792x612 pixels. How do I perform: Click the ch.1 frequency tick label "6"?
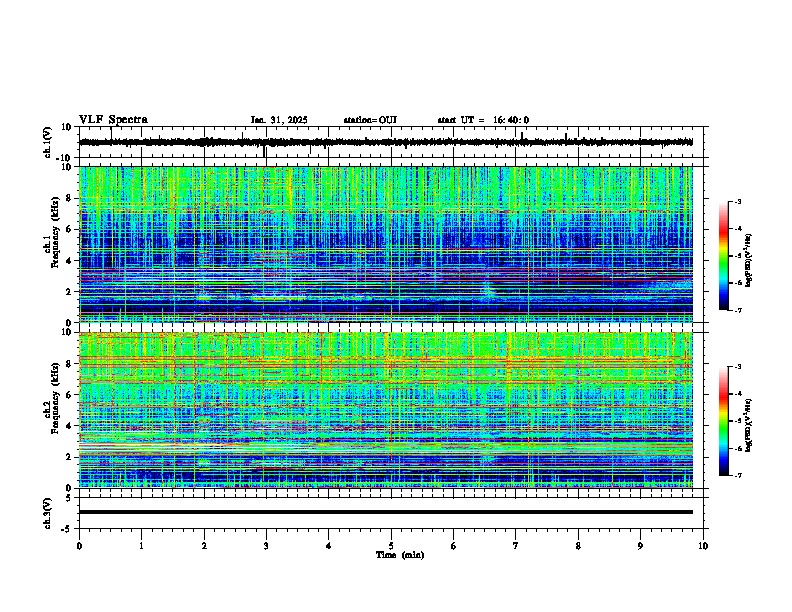pyautogui.click(x=69, y=229)
